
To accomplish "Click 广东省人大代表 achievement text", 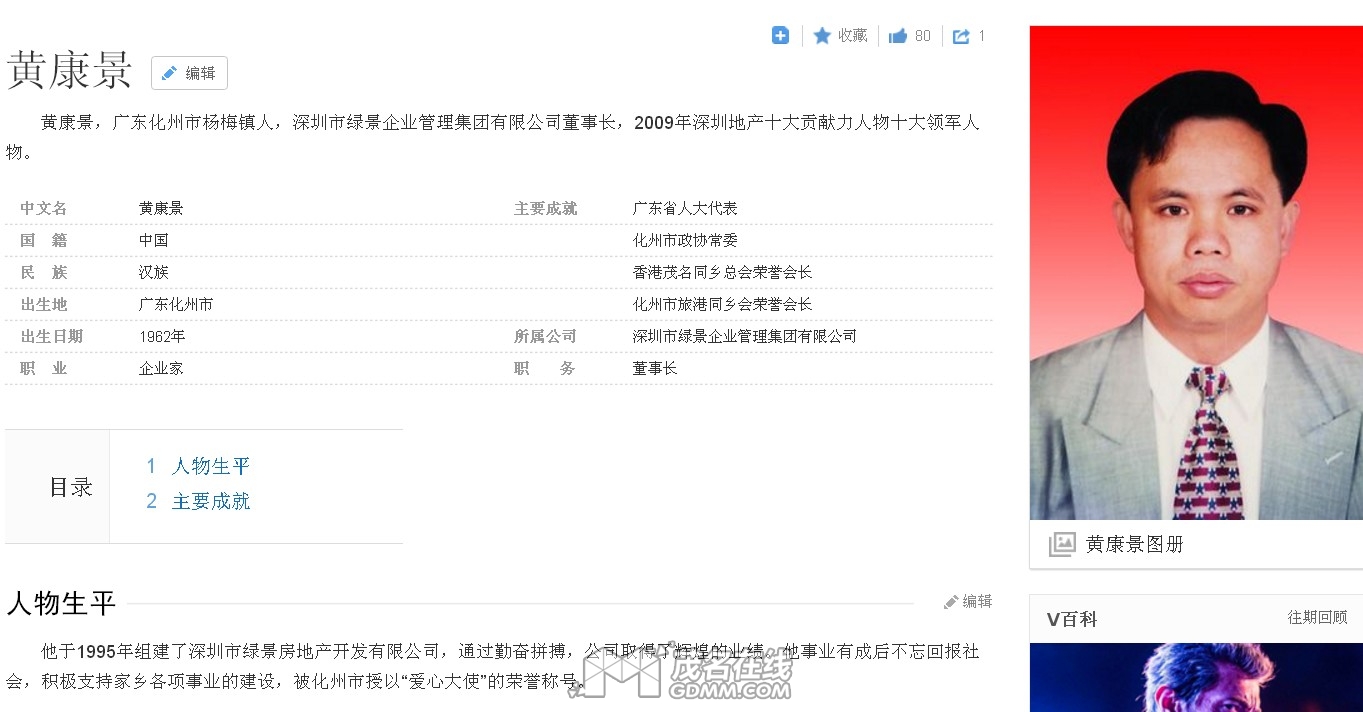I will (x=685, y=208).
